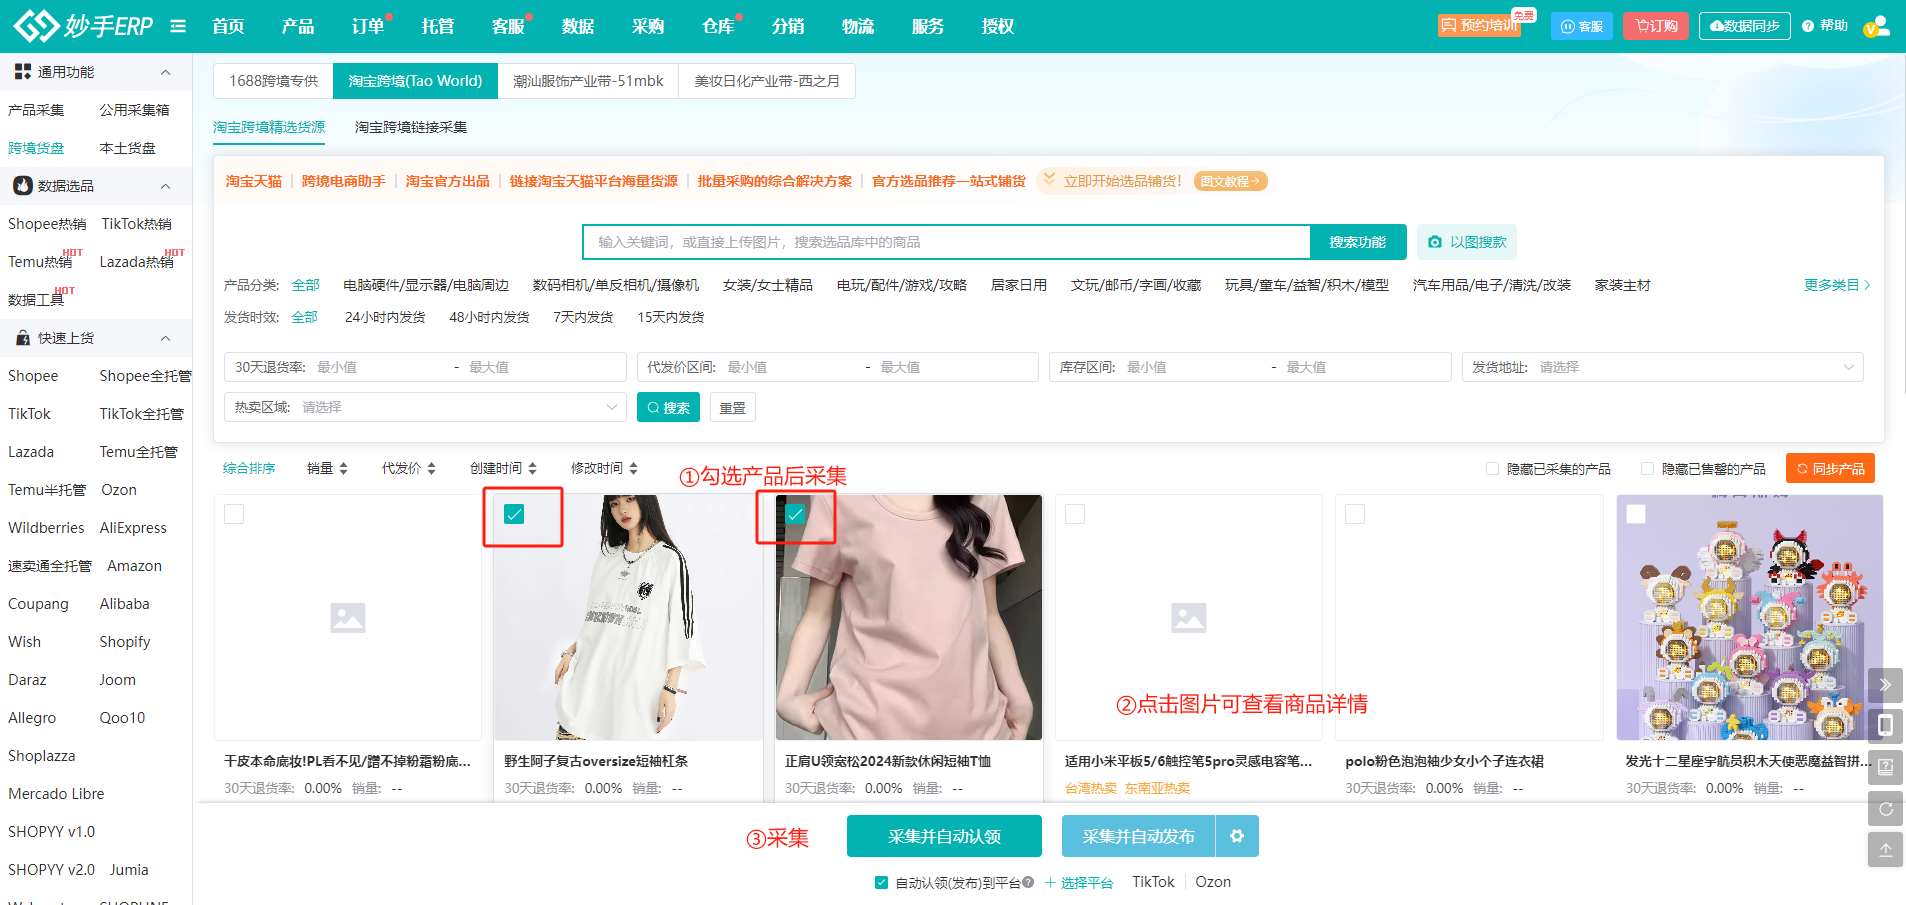Click the mobile phone icon on right toolbar
Viewport: 1906px width, 905px height.
(x=1885, y=726)
